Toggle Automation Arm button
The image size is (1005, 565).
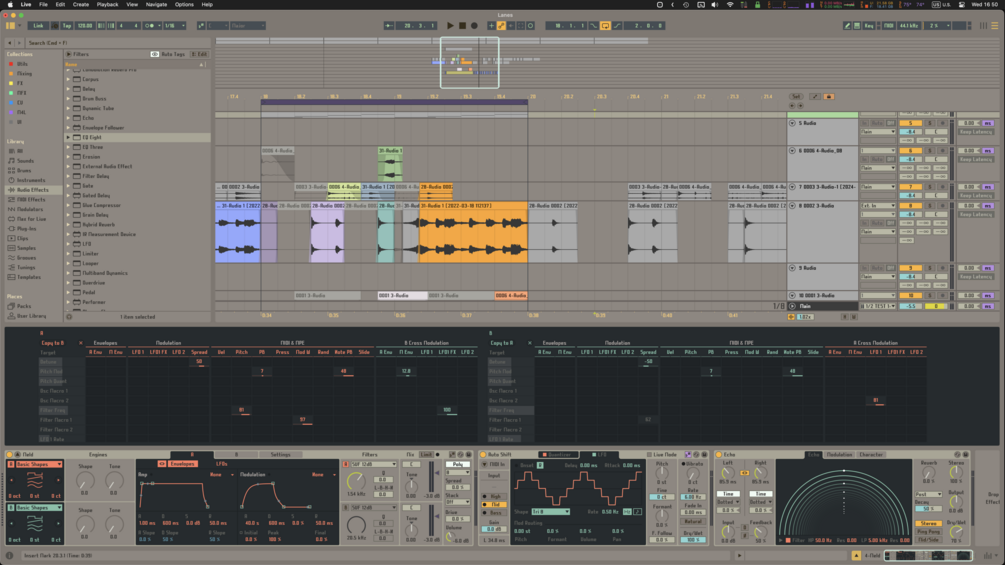(501, 26)
